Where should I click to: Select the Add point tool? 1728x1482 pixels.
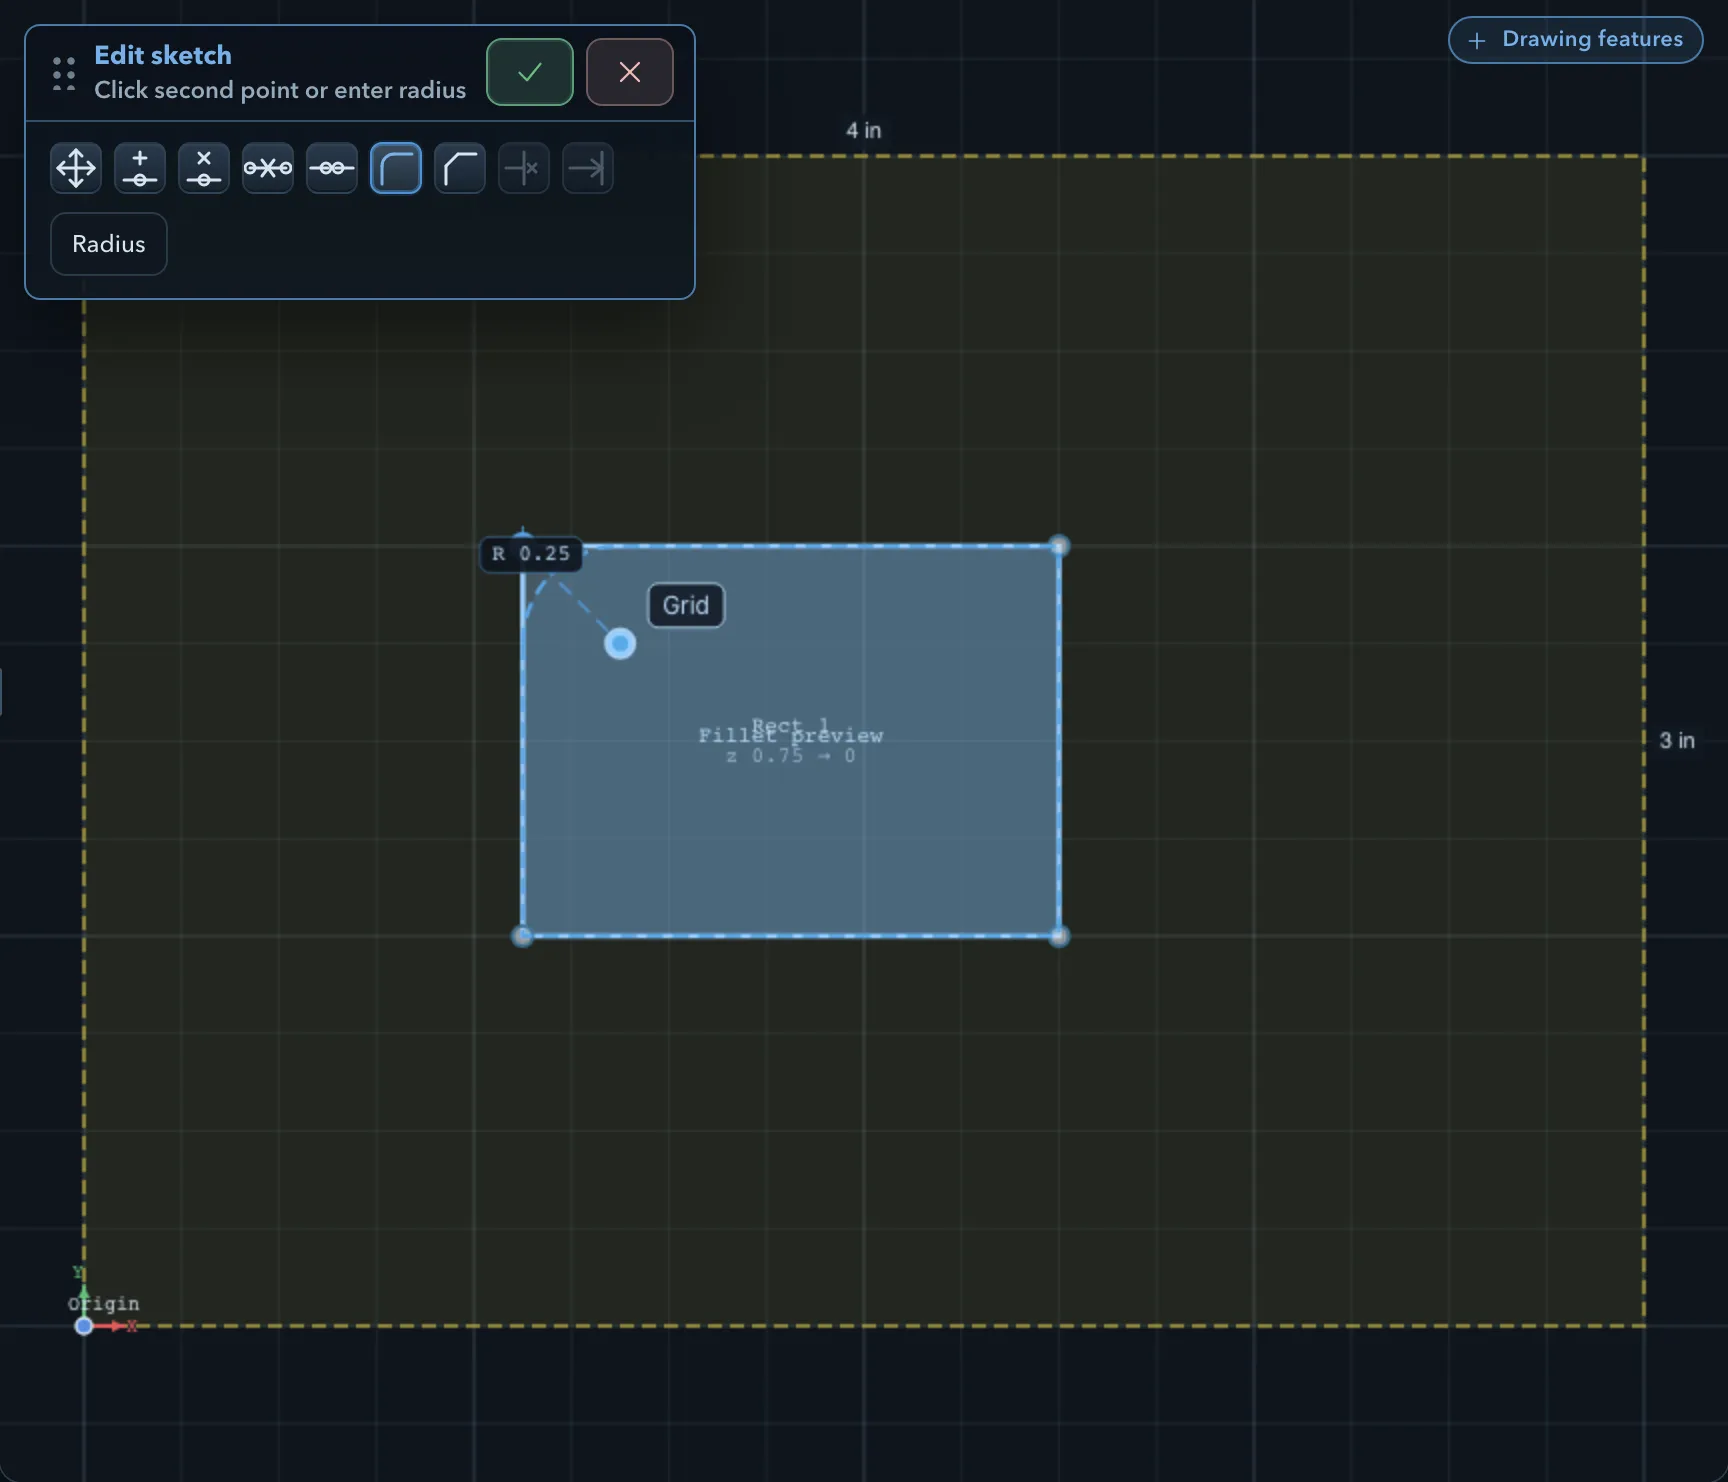140,168
